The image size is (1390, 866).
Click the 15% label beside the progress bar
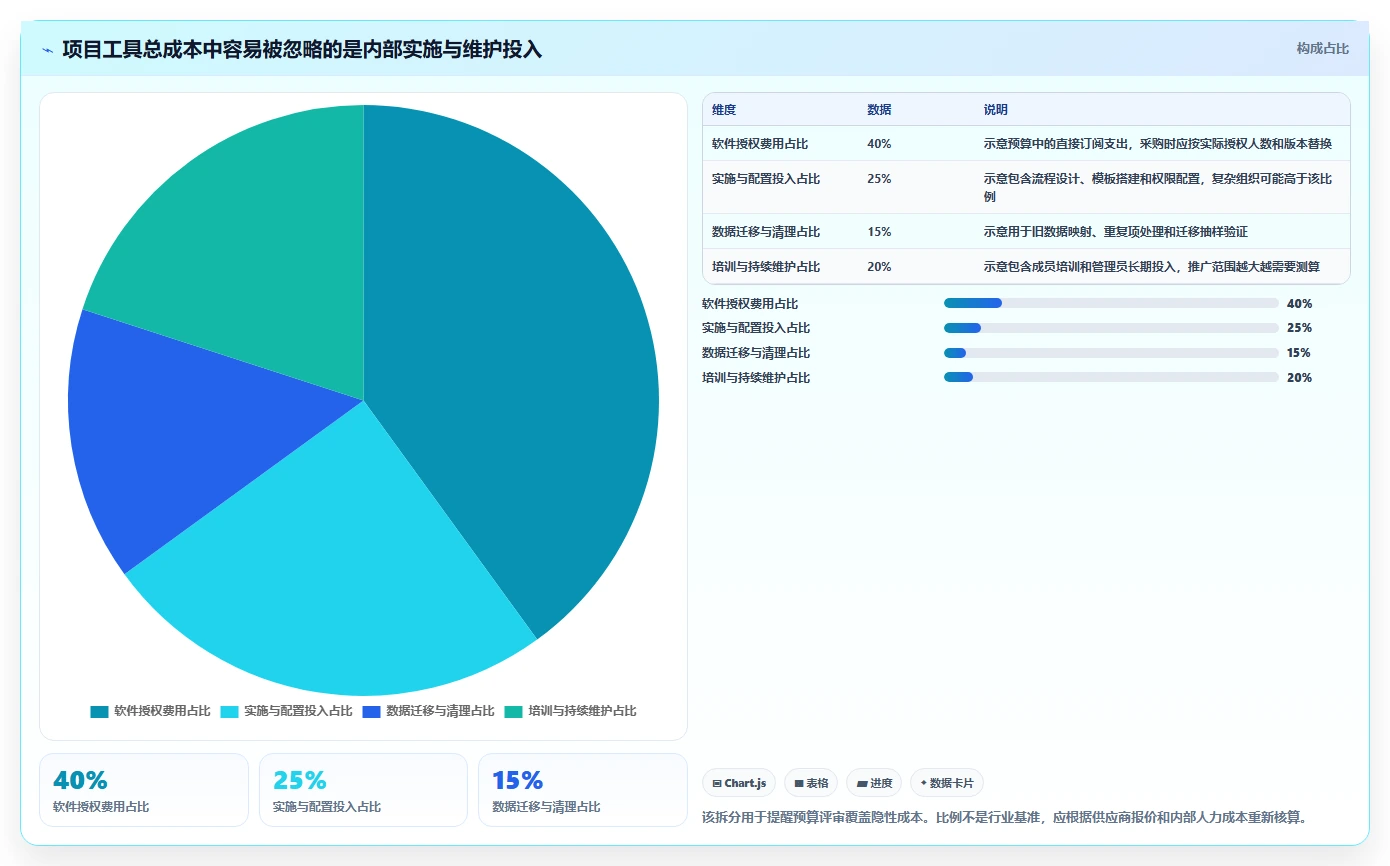point(1300,353)
